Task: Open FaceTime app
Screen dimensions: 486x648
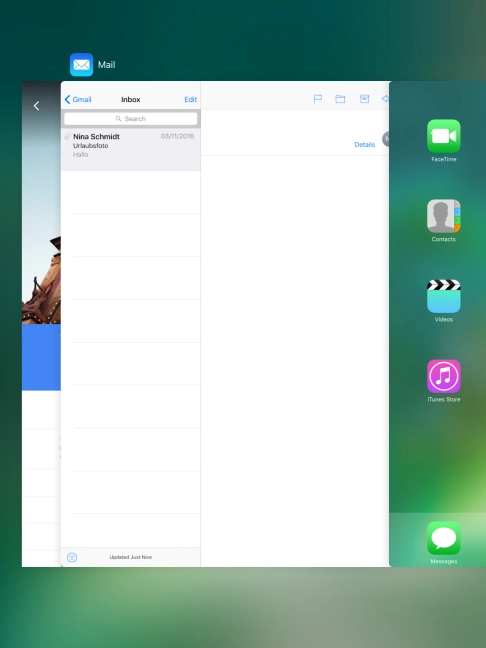Action: [x=443, y=136]
